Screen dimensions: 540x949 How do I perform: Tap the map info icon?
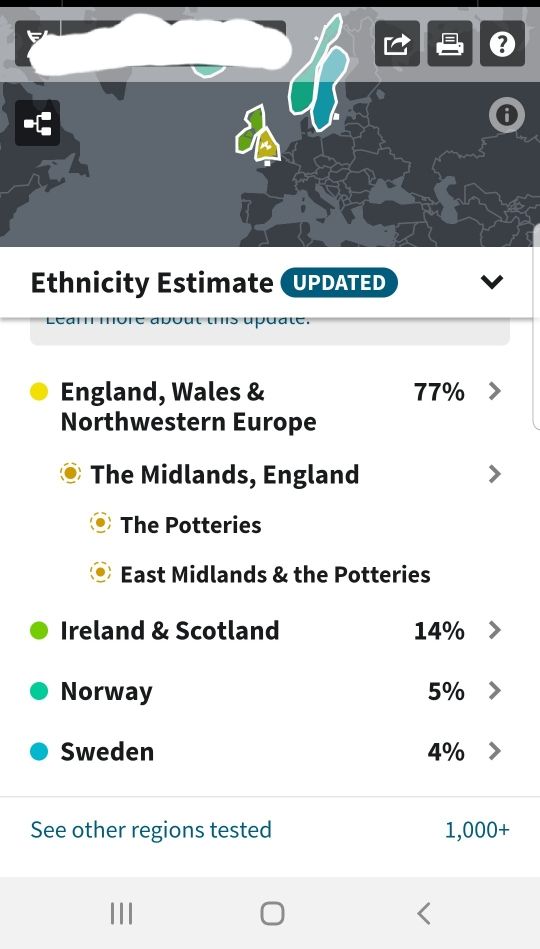click(507, 114)
